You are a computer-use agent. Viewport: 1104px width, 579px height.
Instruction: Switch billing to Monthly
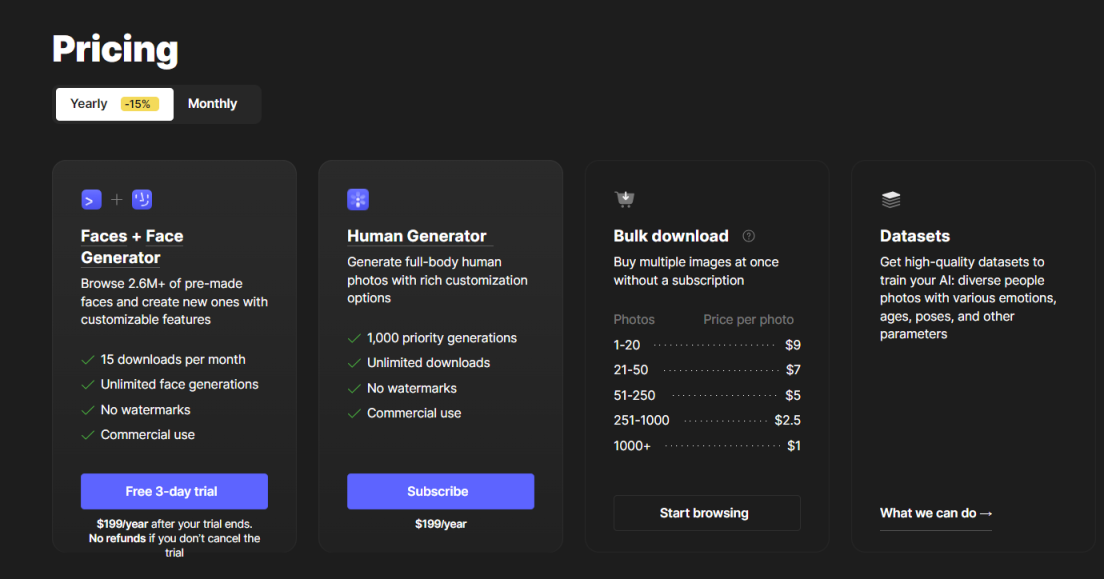pos(212,104)
